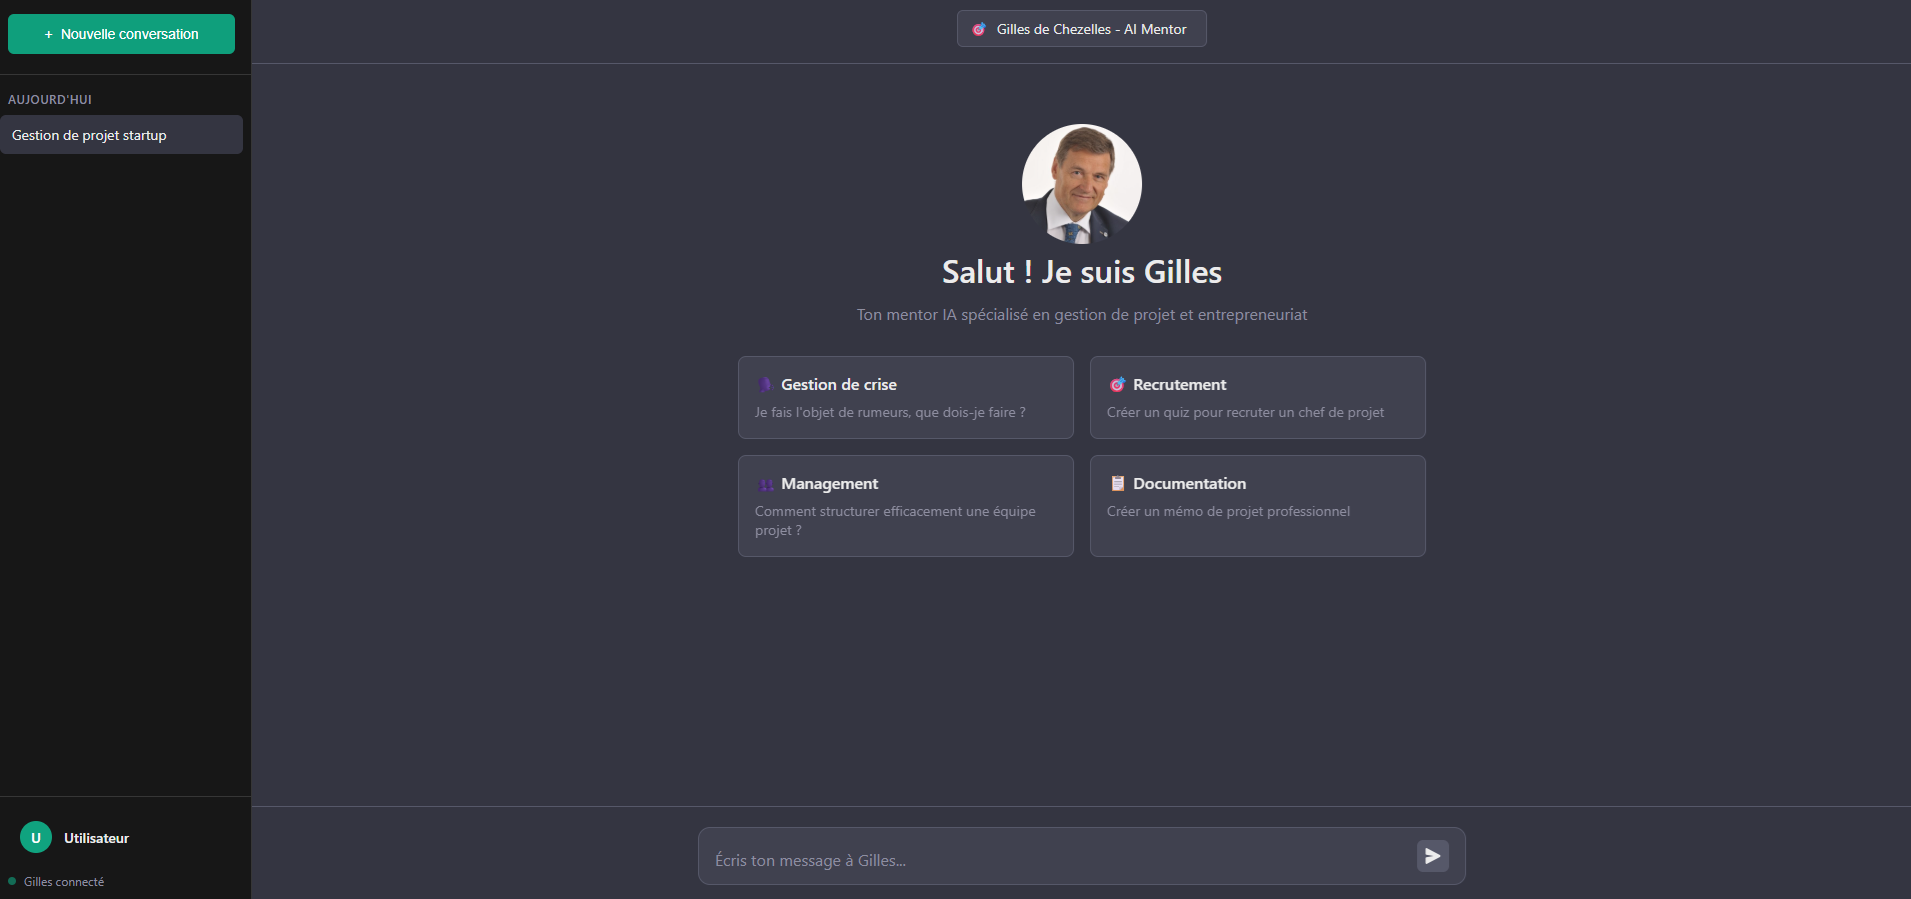Click Gilles' profile photo
Viewport: 1911px width, 899px height.
click(x=1081, y=184)
